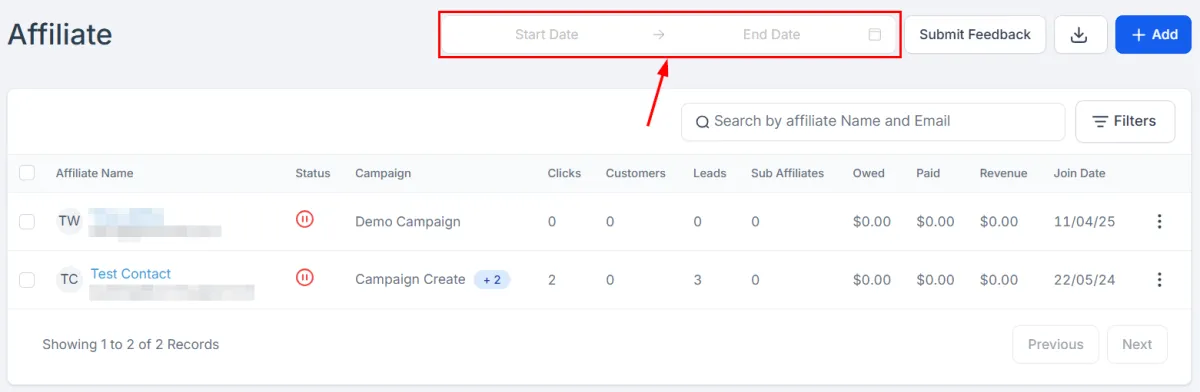Open the calendar icon in date range

(875, 35)
